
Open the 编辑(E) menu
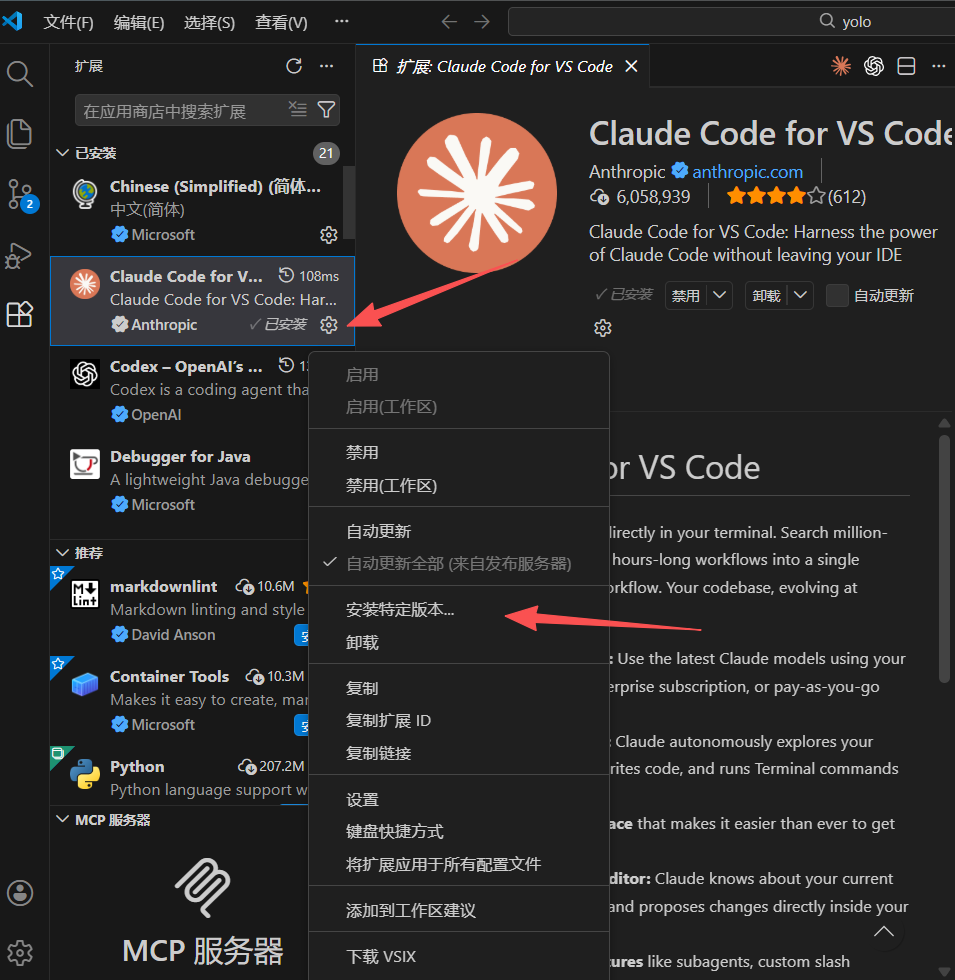[139, 22]
